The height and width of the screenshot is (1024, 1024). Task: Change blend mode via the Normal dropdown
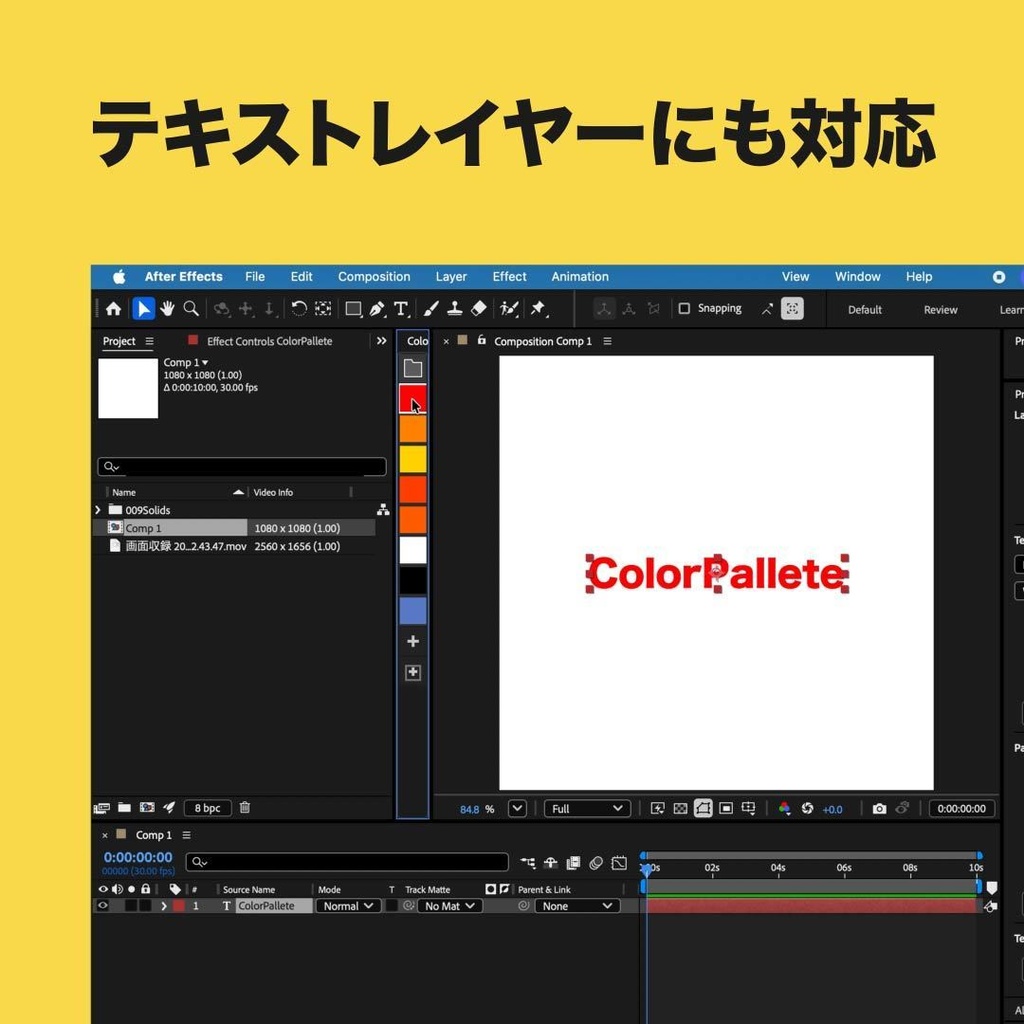click(348, 905)
